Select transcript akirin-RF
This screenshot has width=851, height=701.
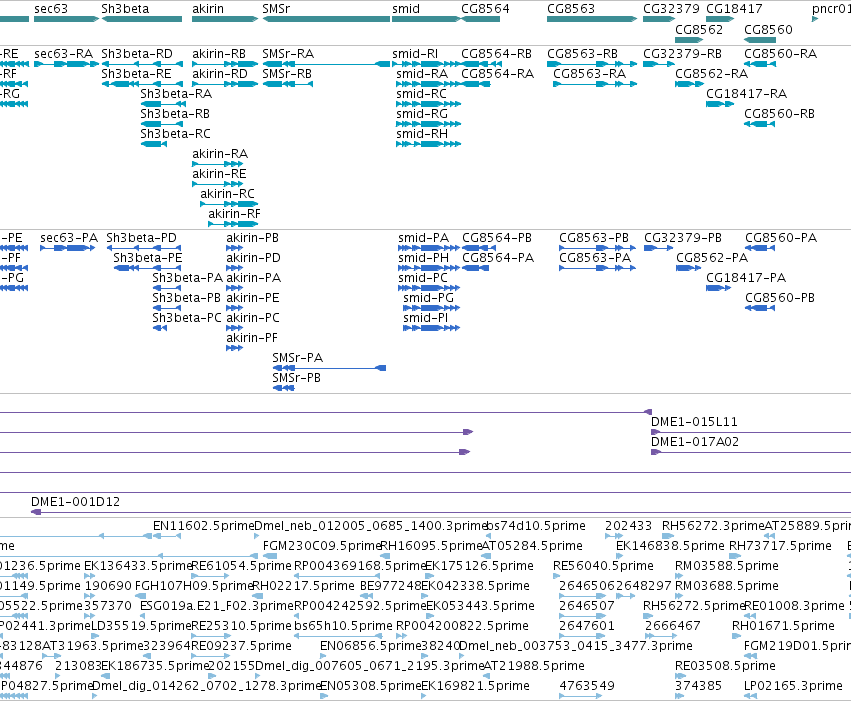click(234, 214)
